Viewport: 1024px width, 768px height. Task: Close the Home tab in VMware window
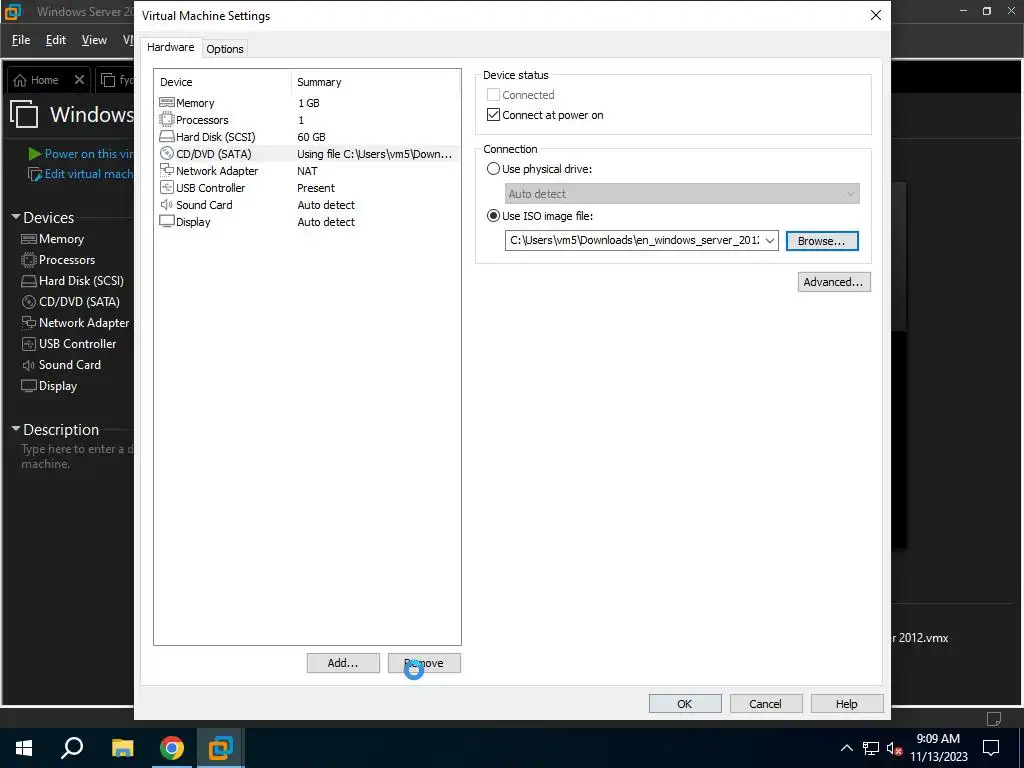(79, 80)
